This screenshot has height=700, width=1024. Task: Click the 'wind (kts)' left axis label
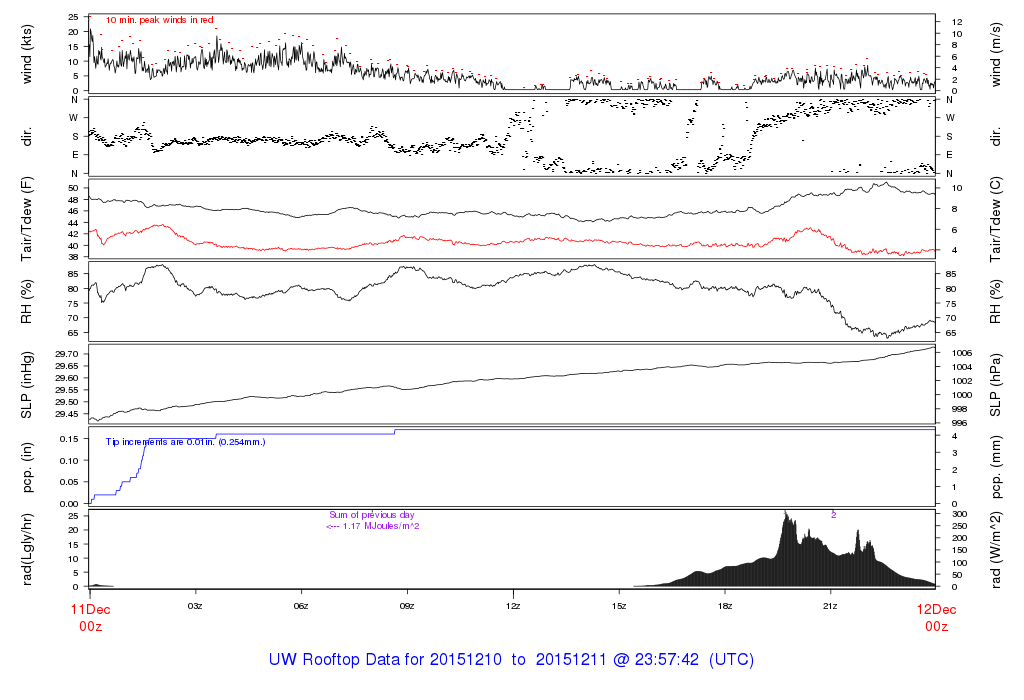27,55
